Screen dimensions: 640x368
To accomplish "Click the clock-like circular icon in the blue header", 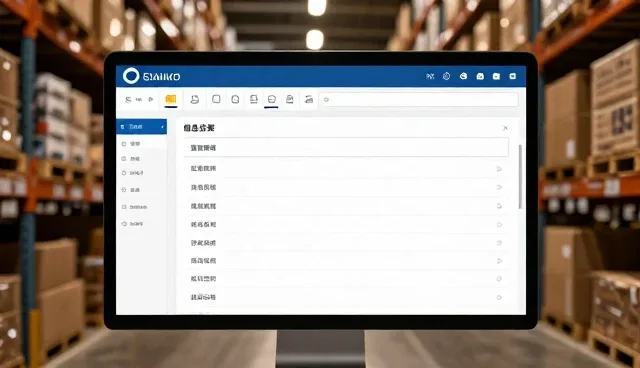I will (447, 76).
